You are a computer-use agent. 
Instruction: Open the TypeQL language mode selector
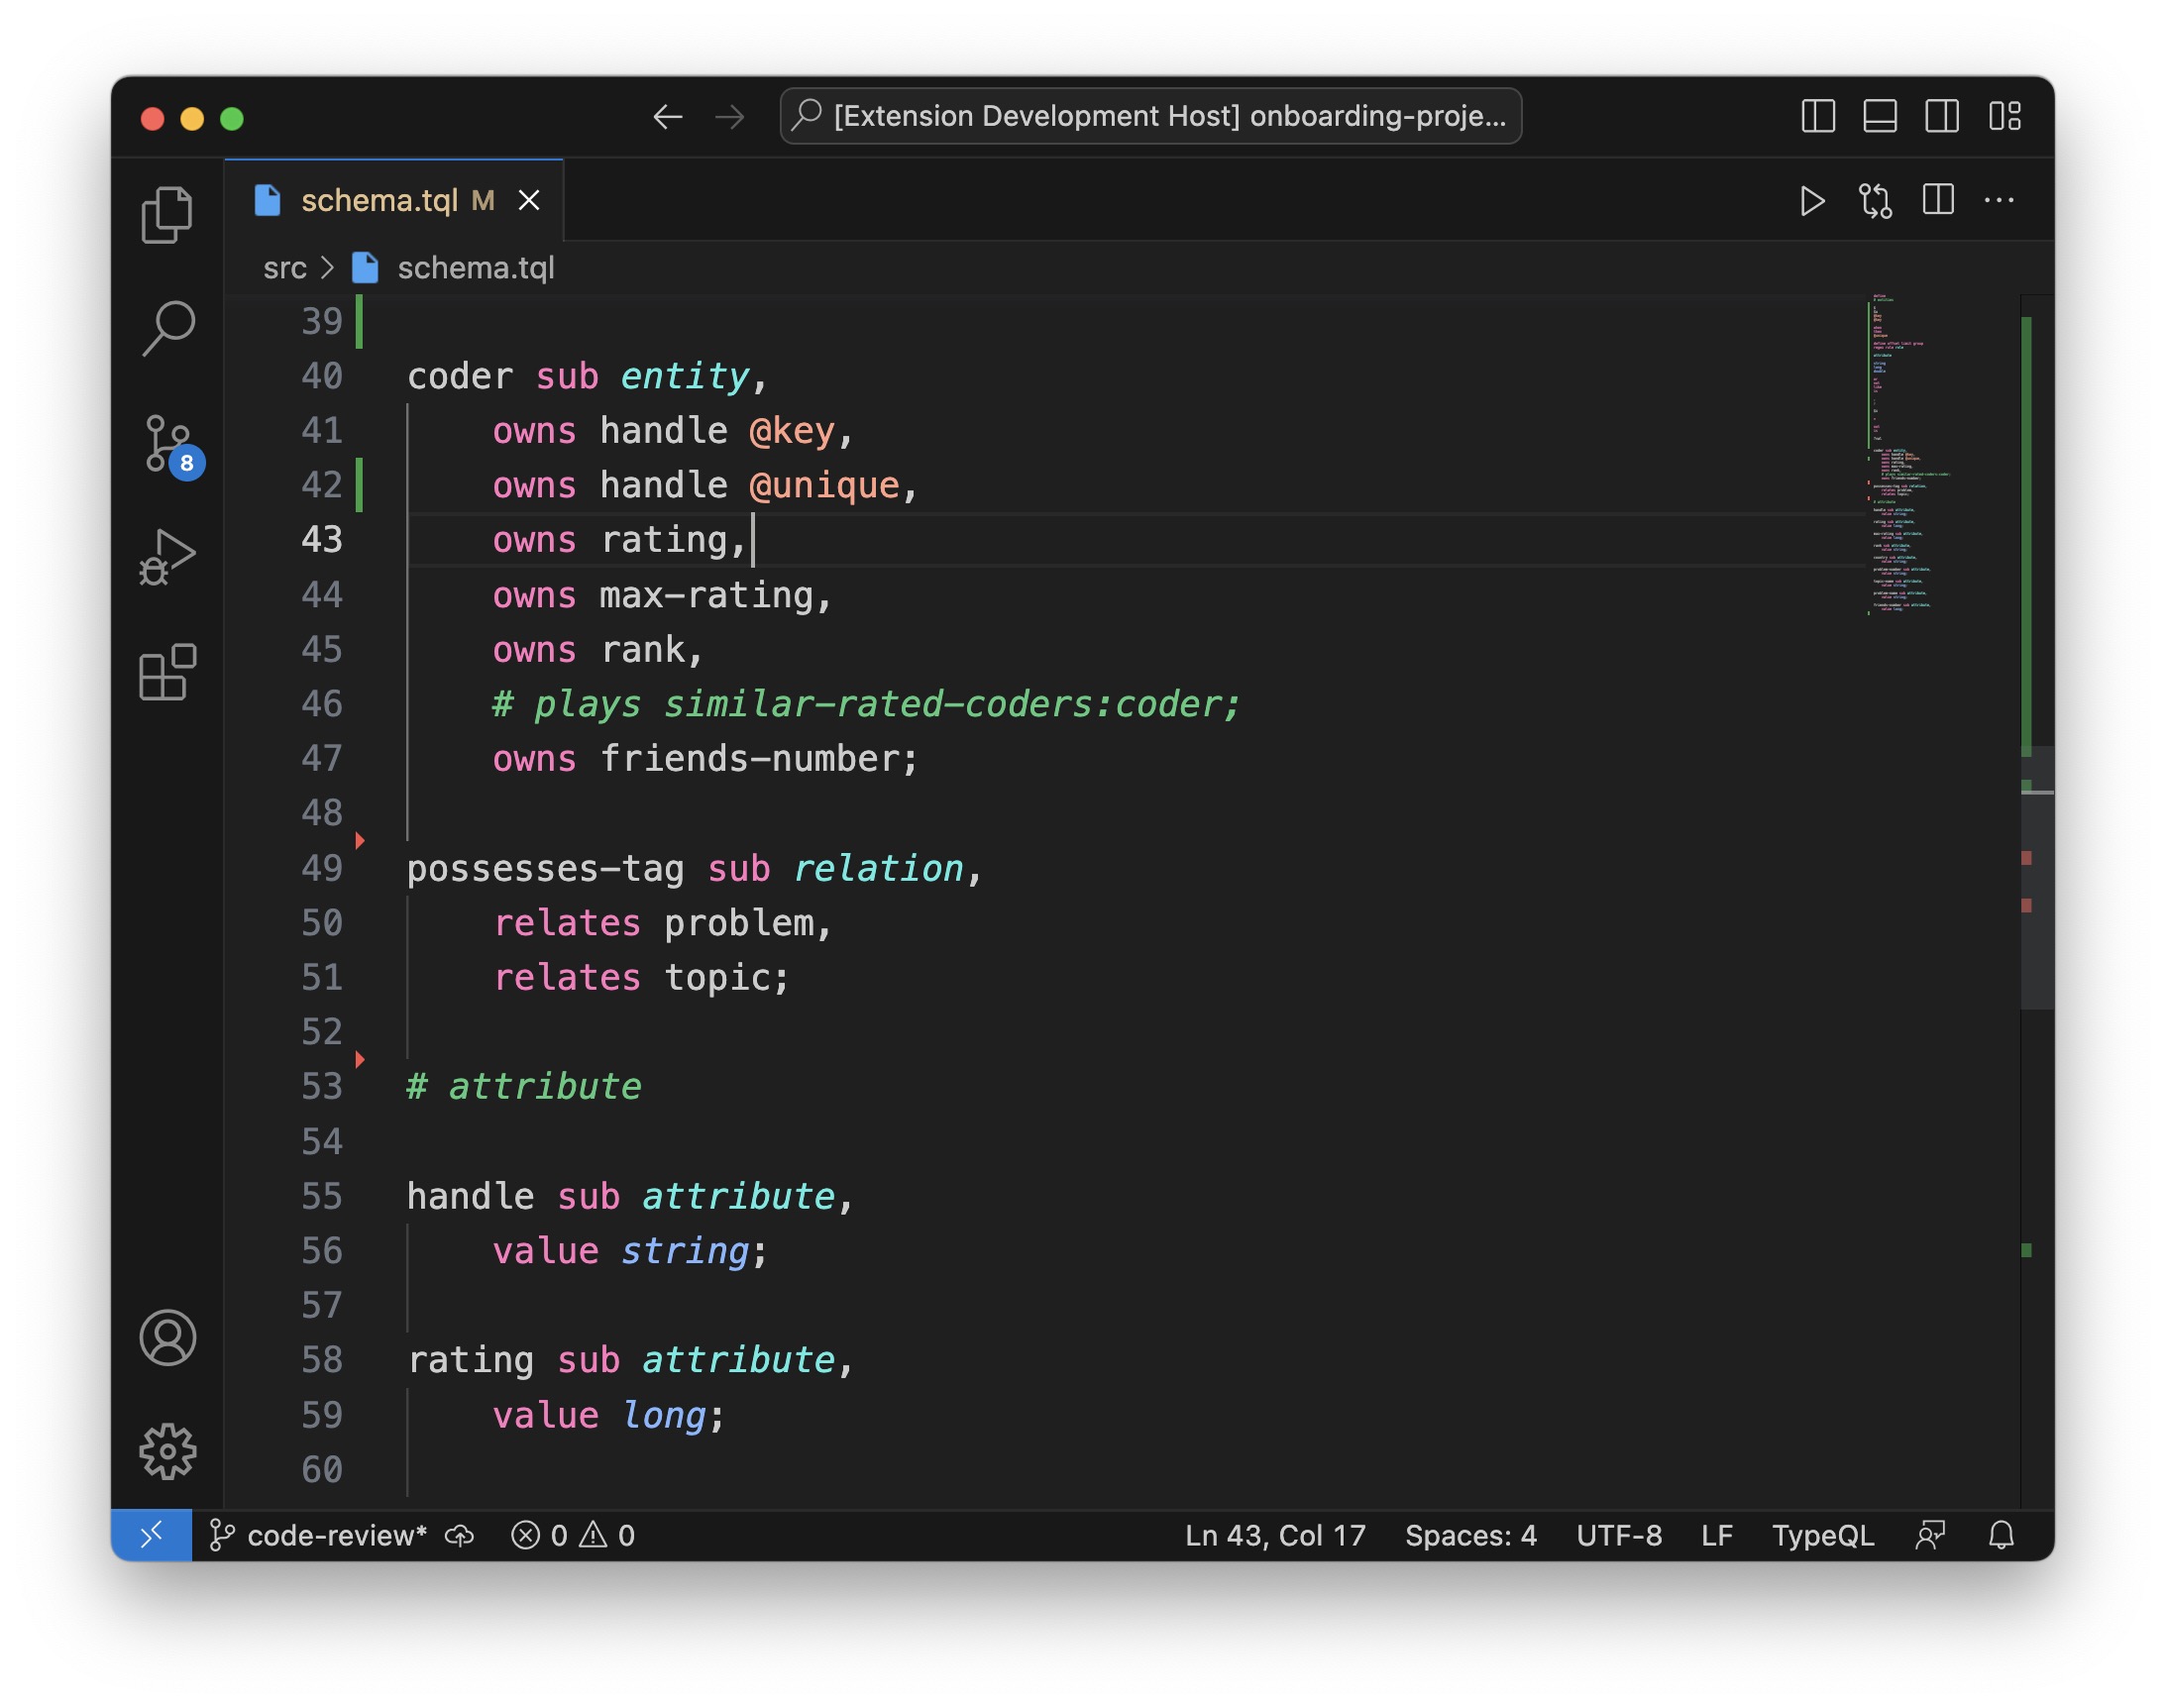(1823, 1536)
